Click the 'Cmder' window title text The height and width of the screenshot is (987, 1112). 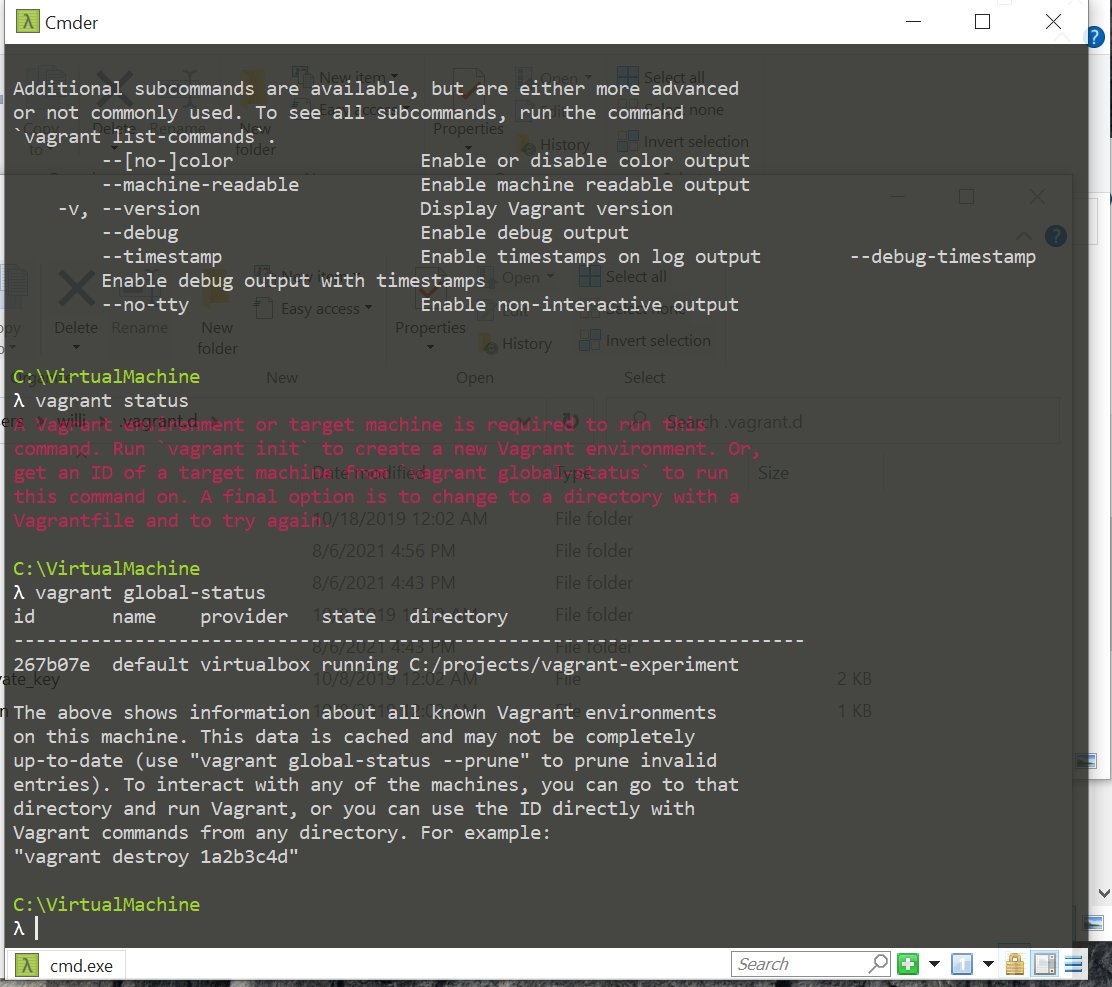[x=71, y=23]
